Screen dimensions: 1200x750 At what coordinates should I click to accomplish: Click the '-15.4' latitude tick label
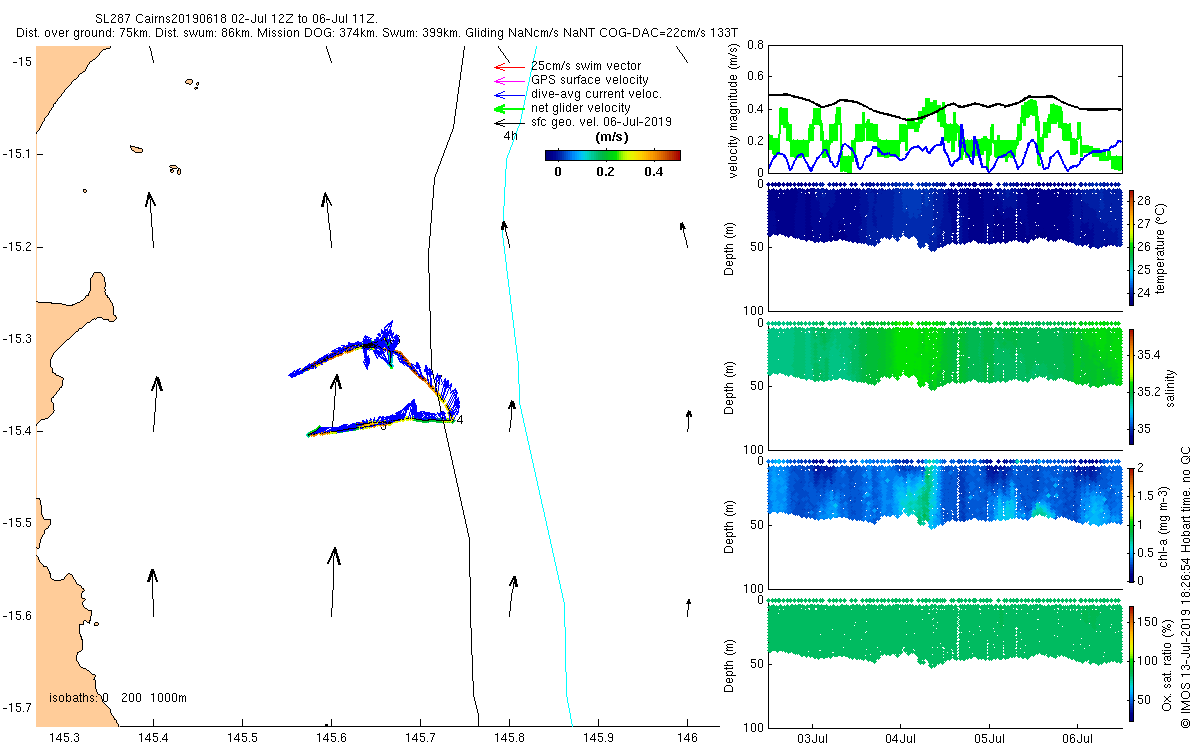coord(17,431)
